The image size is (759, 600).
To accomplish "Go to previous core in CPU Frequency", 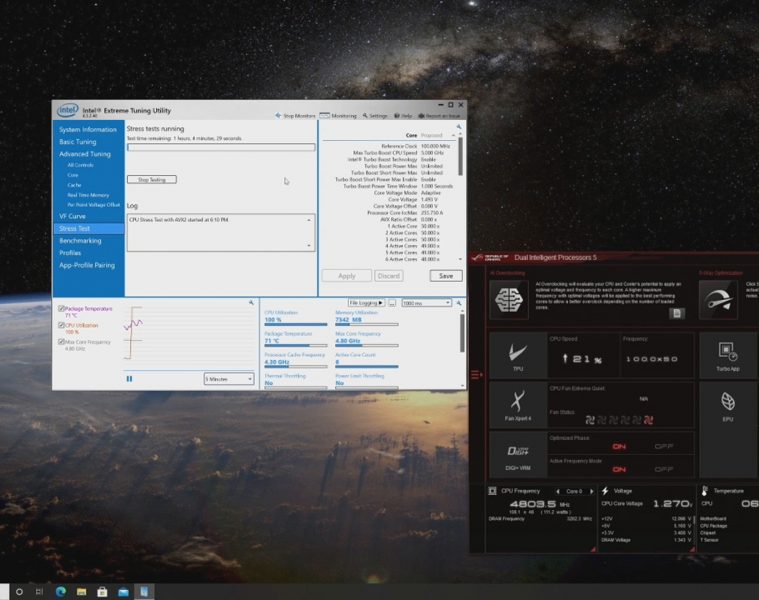I will click(x=558, y=491).
